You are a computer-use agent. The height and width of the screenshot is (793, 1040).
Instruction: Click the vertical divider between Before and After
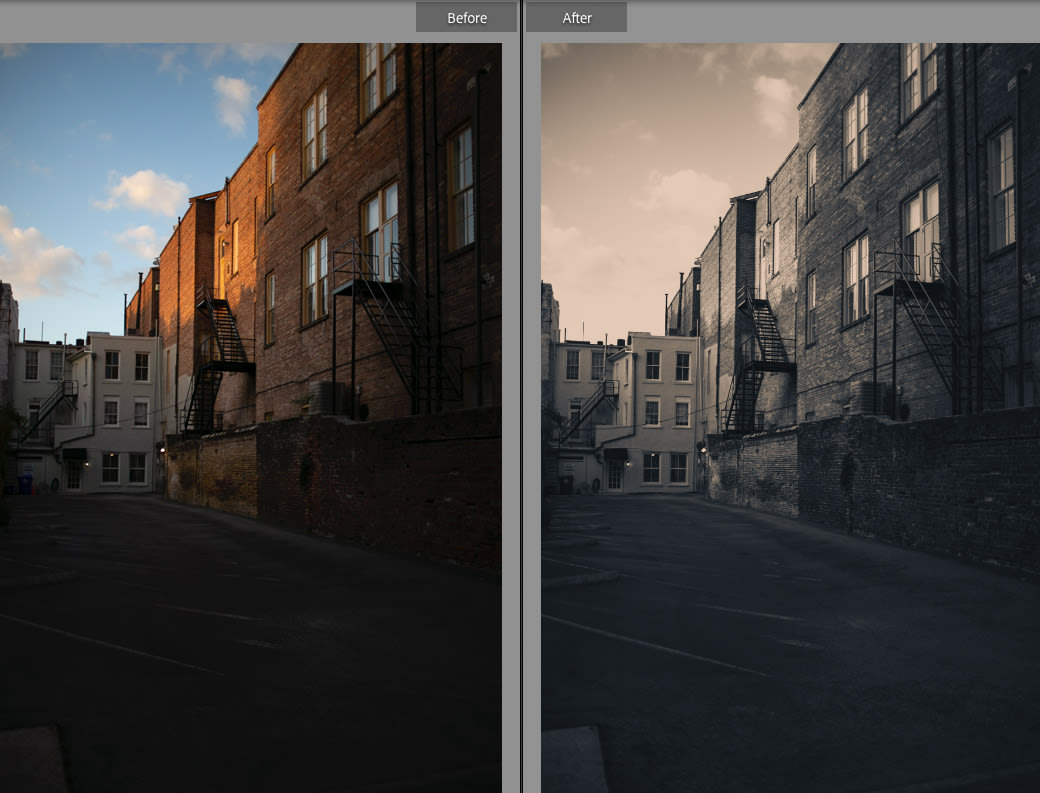click(522, 398)
